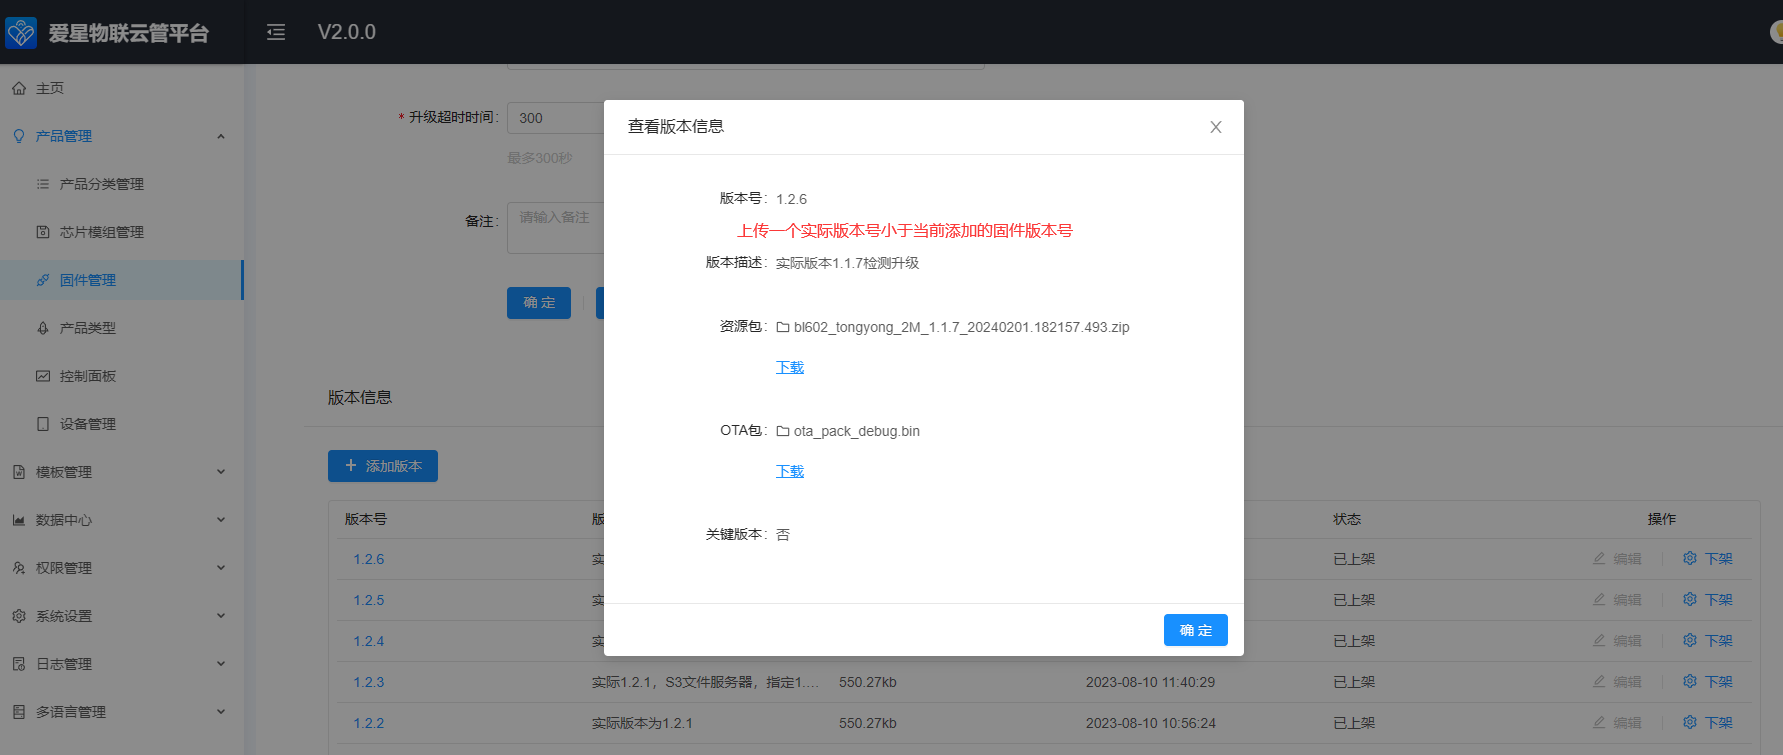Click the gear icon for 系统设置
Image resolution: width=1783 pixels, height=755 pixels.
[19, 616]
